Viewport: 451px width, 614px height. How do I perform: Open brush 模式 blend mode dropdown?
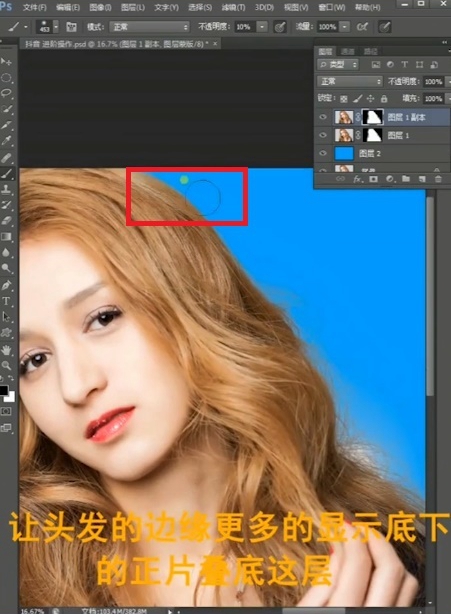tap(149, 27)
